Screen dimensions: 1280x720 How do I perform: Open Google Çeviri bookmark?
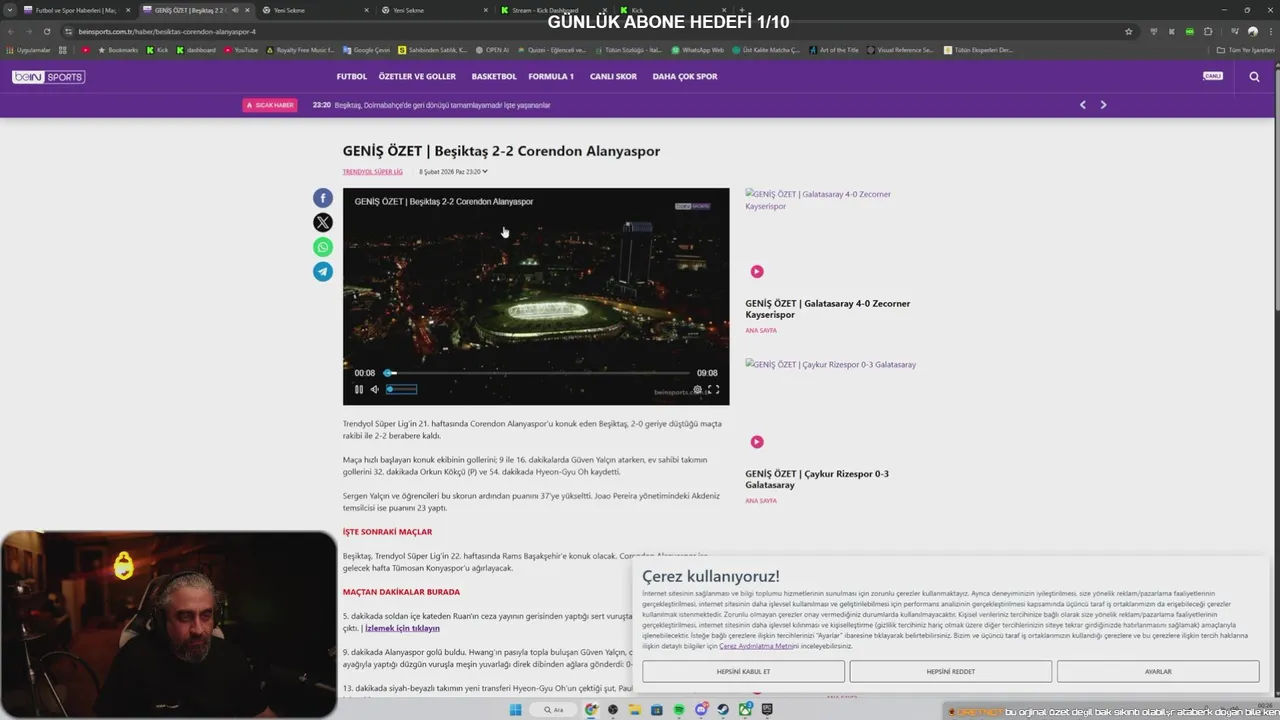coord(366,50)
